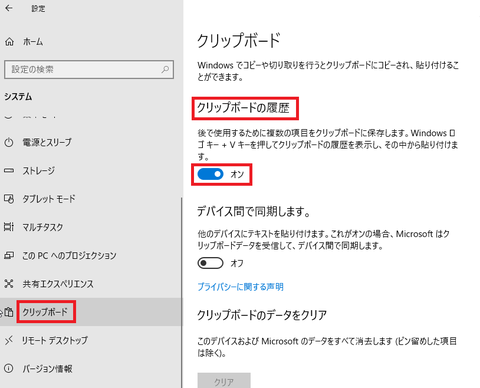Open マルチタスク settings
480x388 pixels.
click(x=43, y=227)
